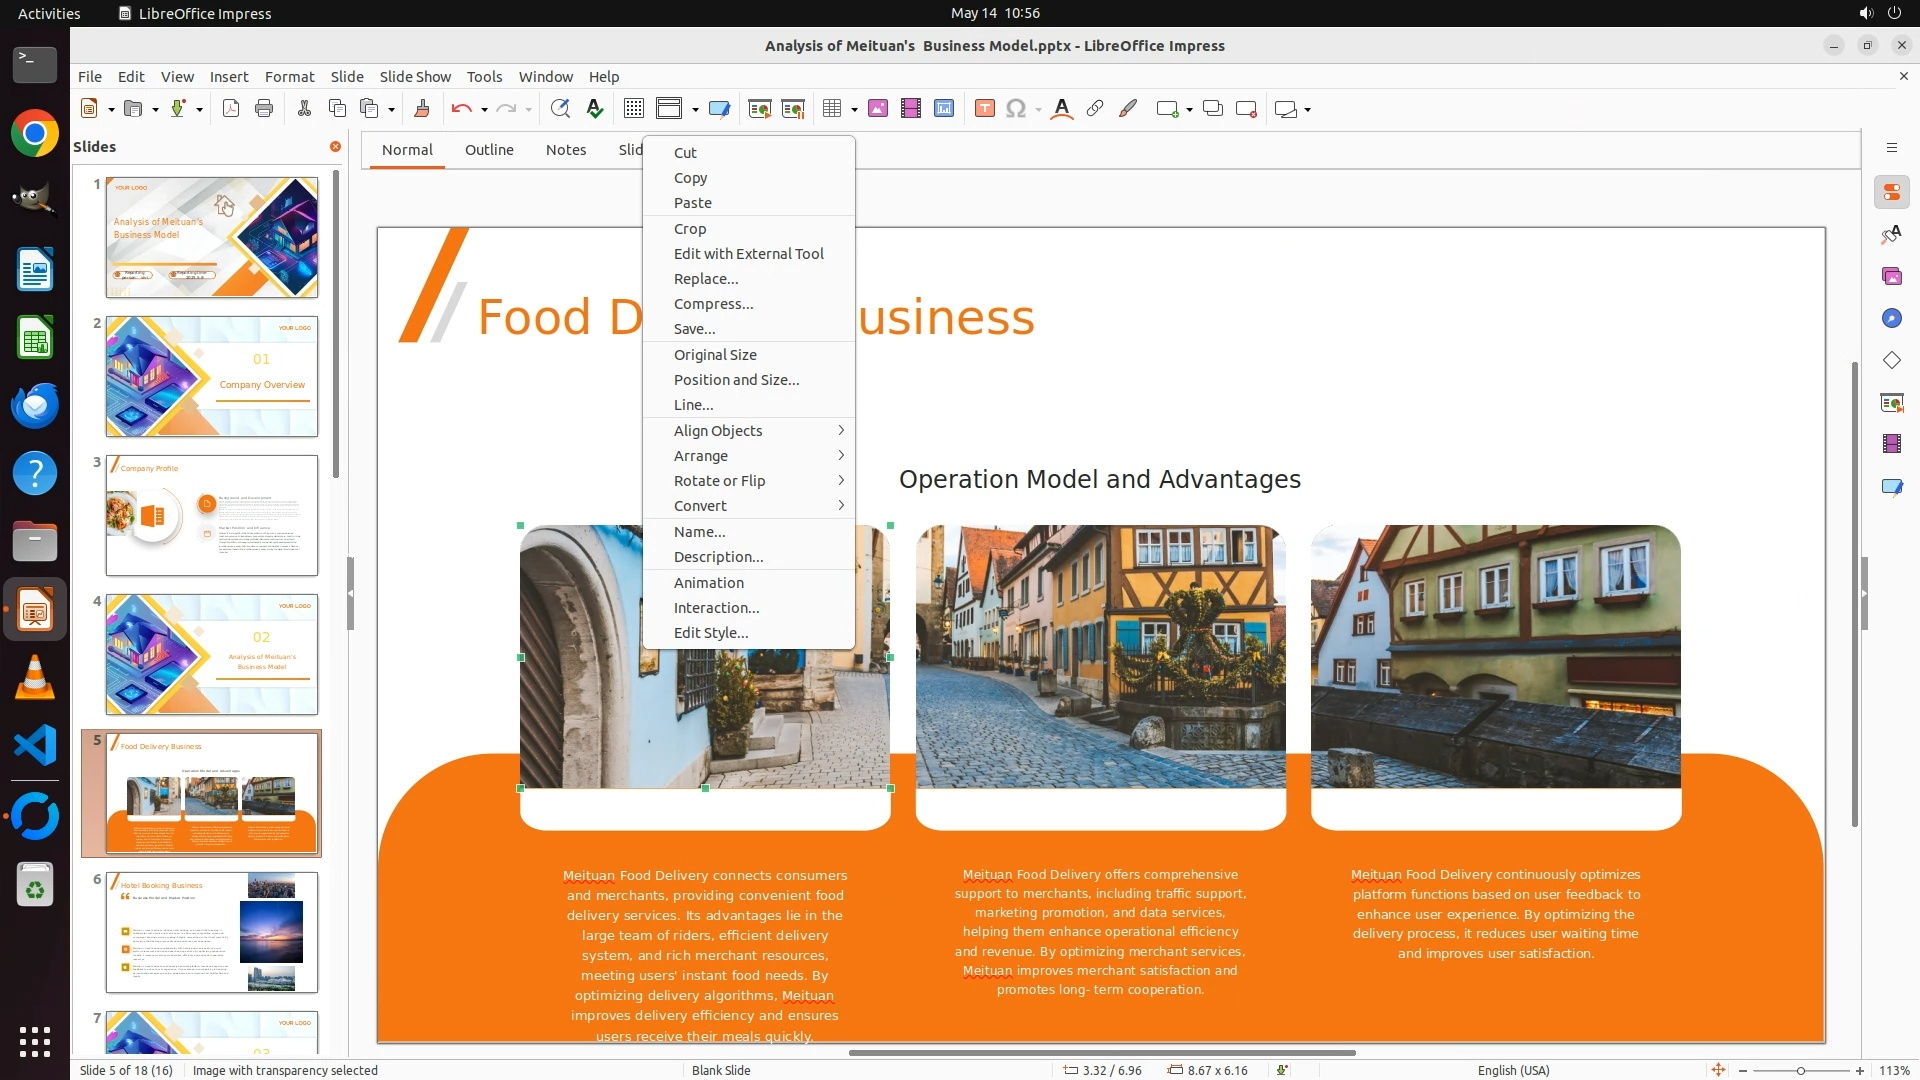Toggle the Display Grid icon
Viewport: 1920px width, 1080px height.
tap(633, 109)
